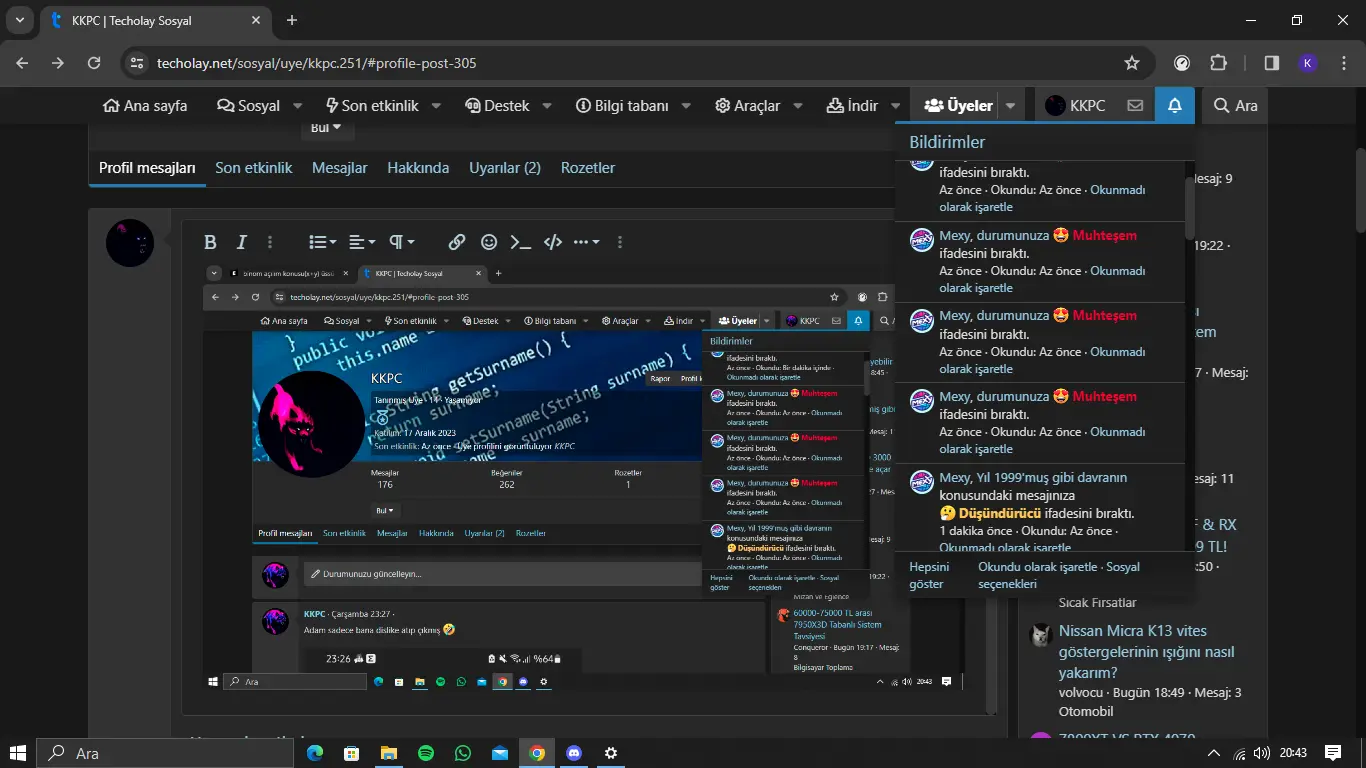Toggle the browser side panel

1272,63
